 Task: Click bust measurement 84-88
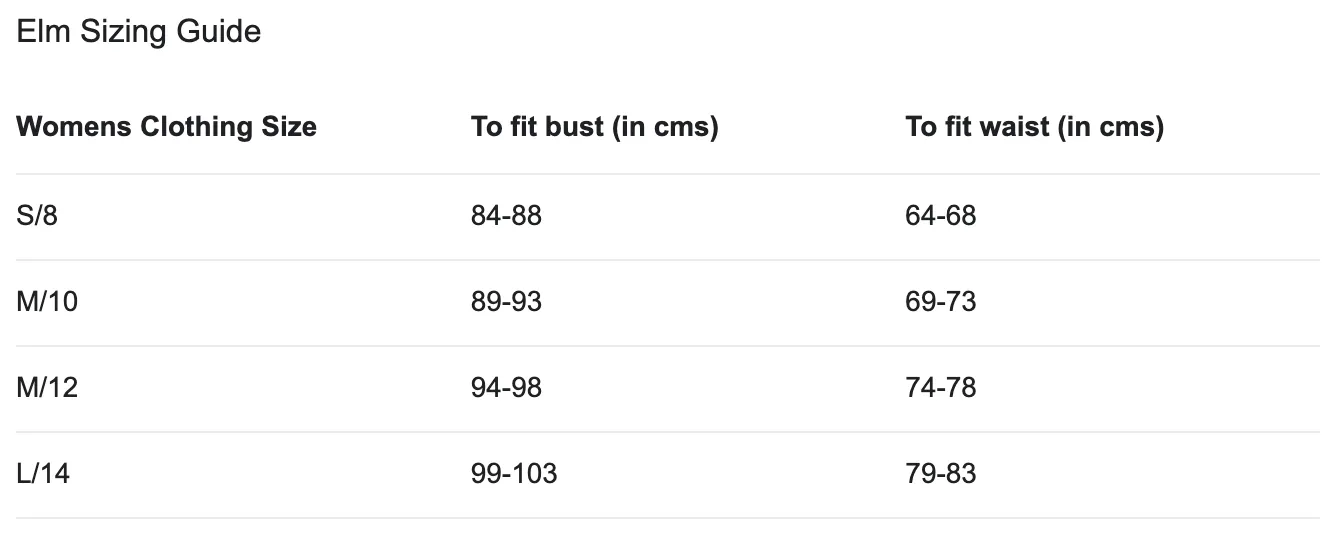(506, 216)
